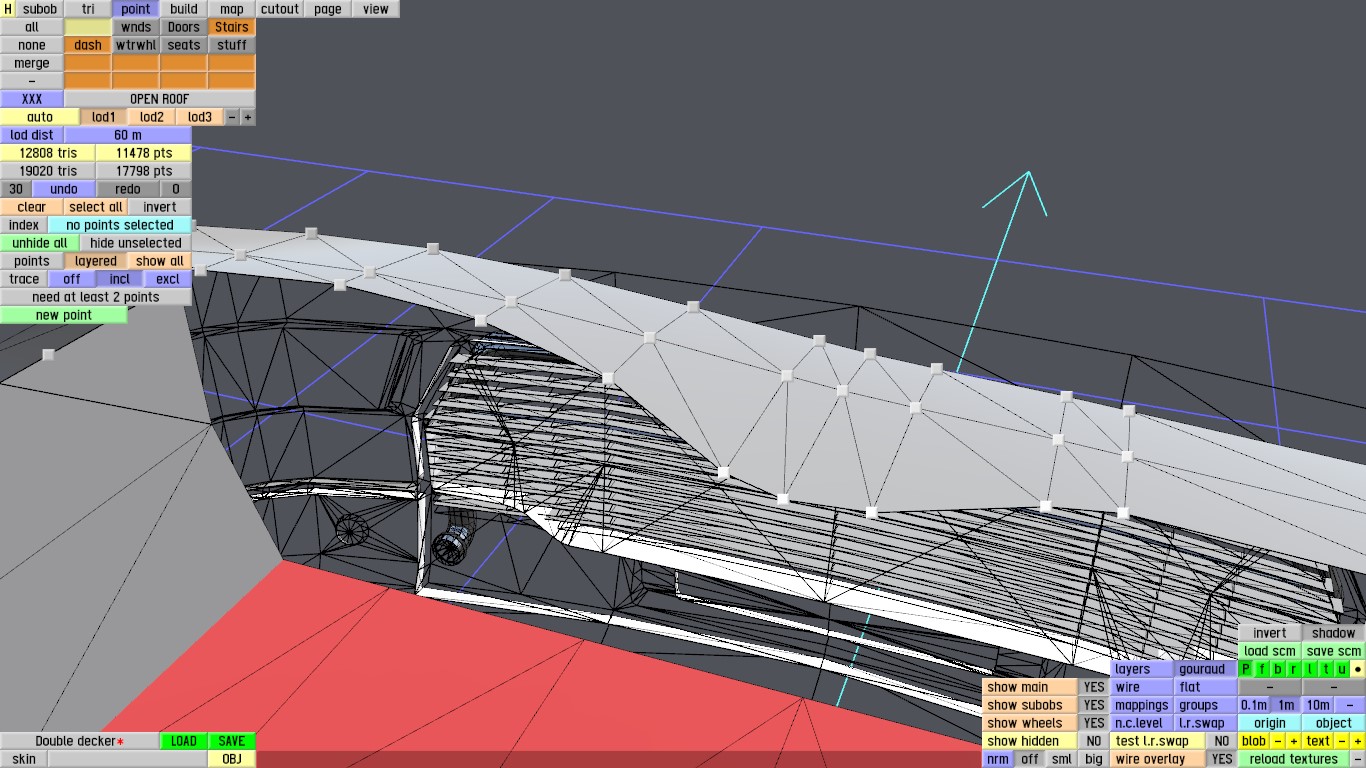The image size is (1366, 768).
Task: Click the 'none' layers button
Action: click(x=32, y=45)
